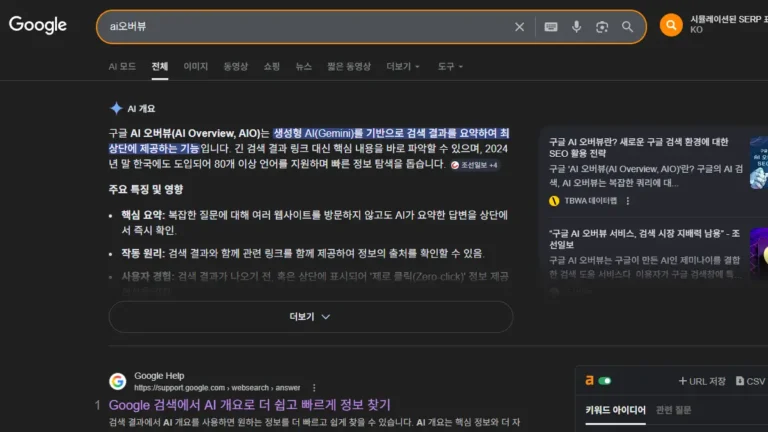Viewport: 768px width, 432px height.
Task: Start voice search with the microphone icon
Action: tap(576, 27)
